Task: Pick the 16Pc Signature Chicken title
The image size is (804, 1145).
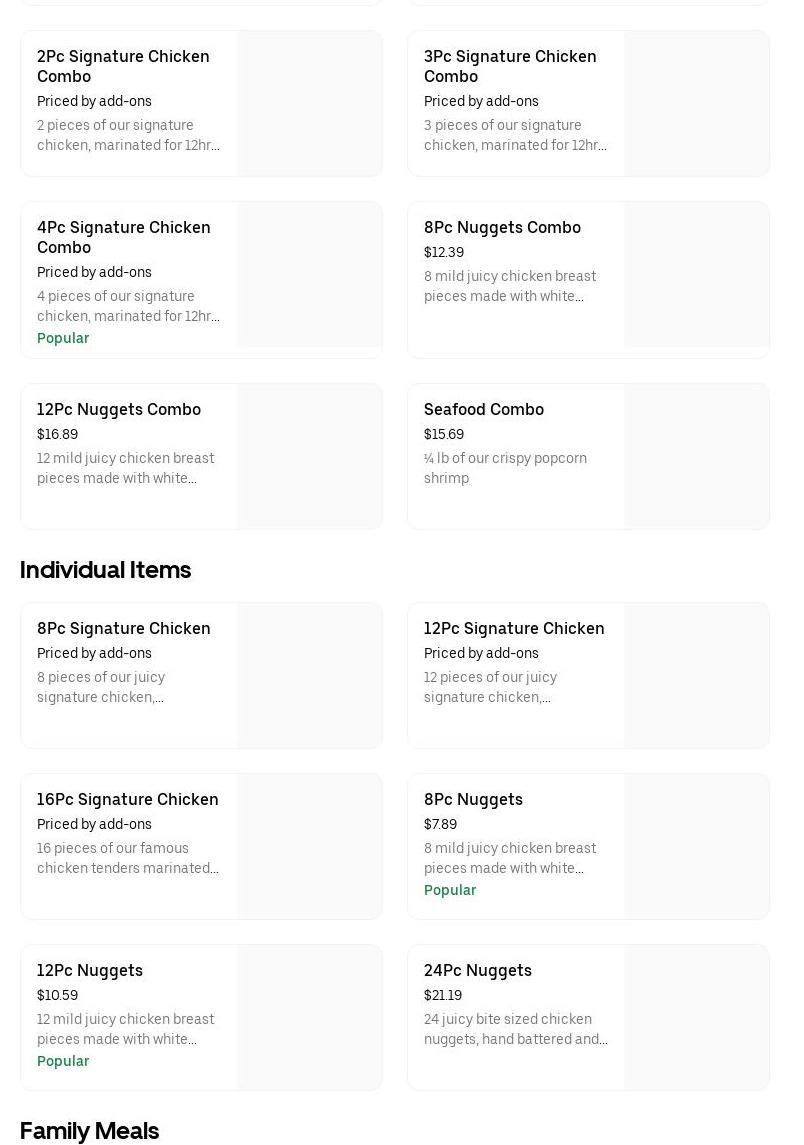Action: point(128,799)
